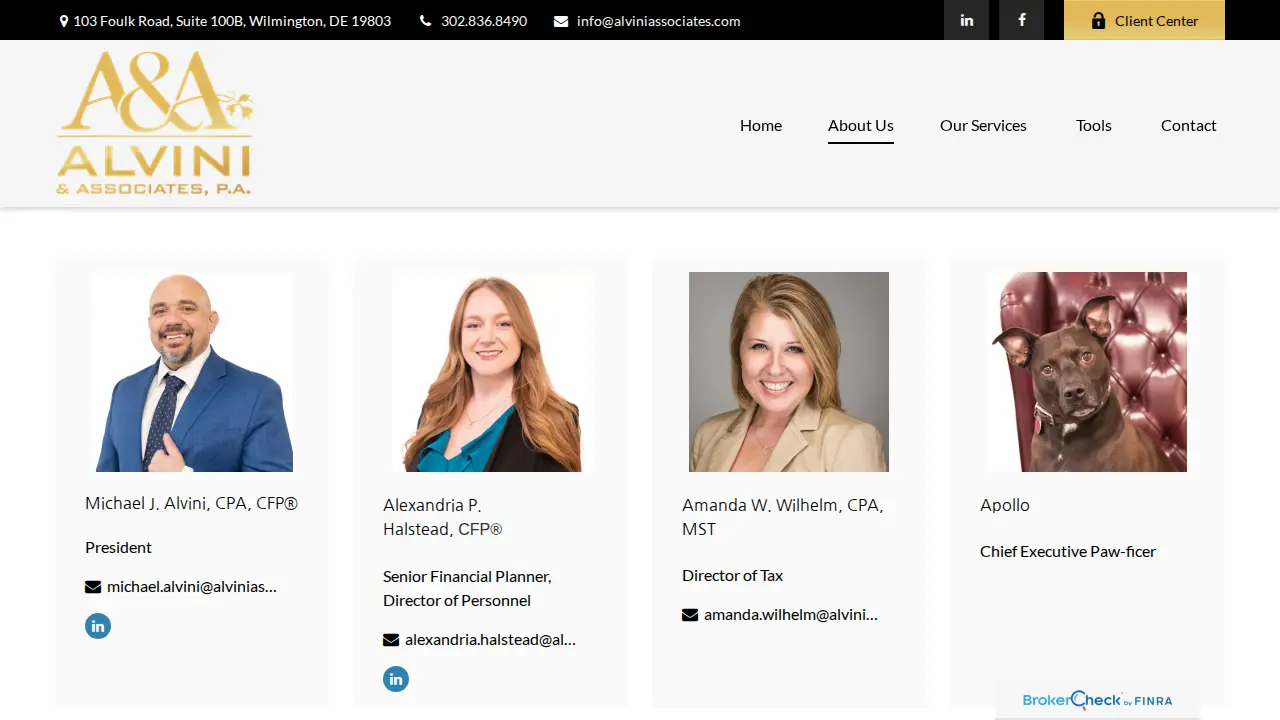The width and height of the screenshot is (1280, 720).
Task: Go to the Home menu item
Action: point(761,125)
